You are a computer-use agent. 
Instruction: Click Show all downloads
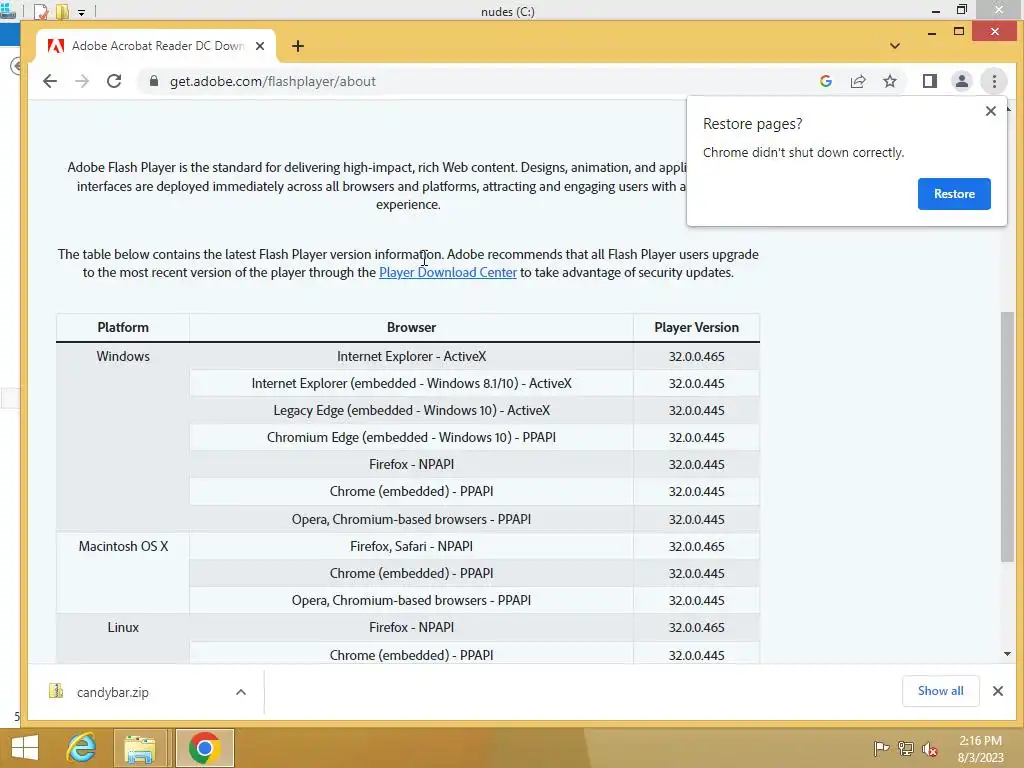coord(940,691)
